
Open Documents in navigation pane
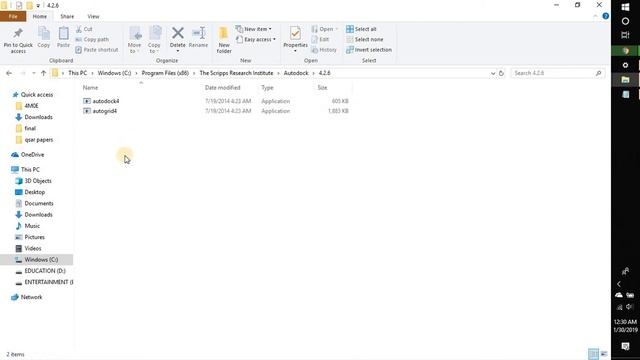point(39,203)
